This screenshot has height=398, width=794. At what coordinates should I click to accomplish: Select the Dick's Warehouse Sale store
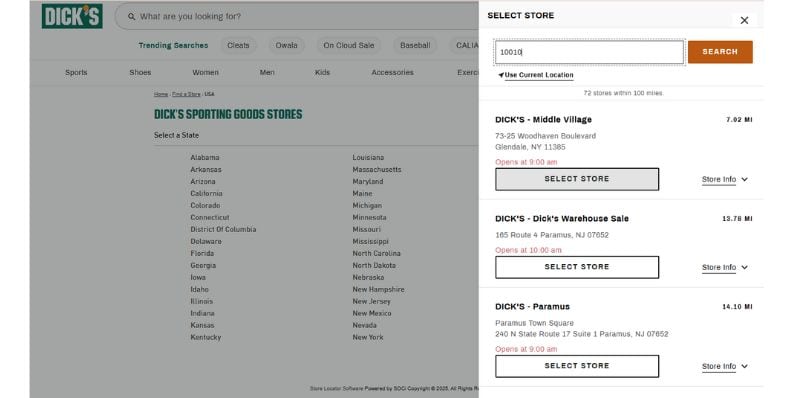point(577,267)
